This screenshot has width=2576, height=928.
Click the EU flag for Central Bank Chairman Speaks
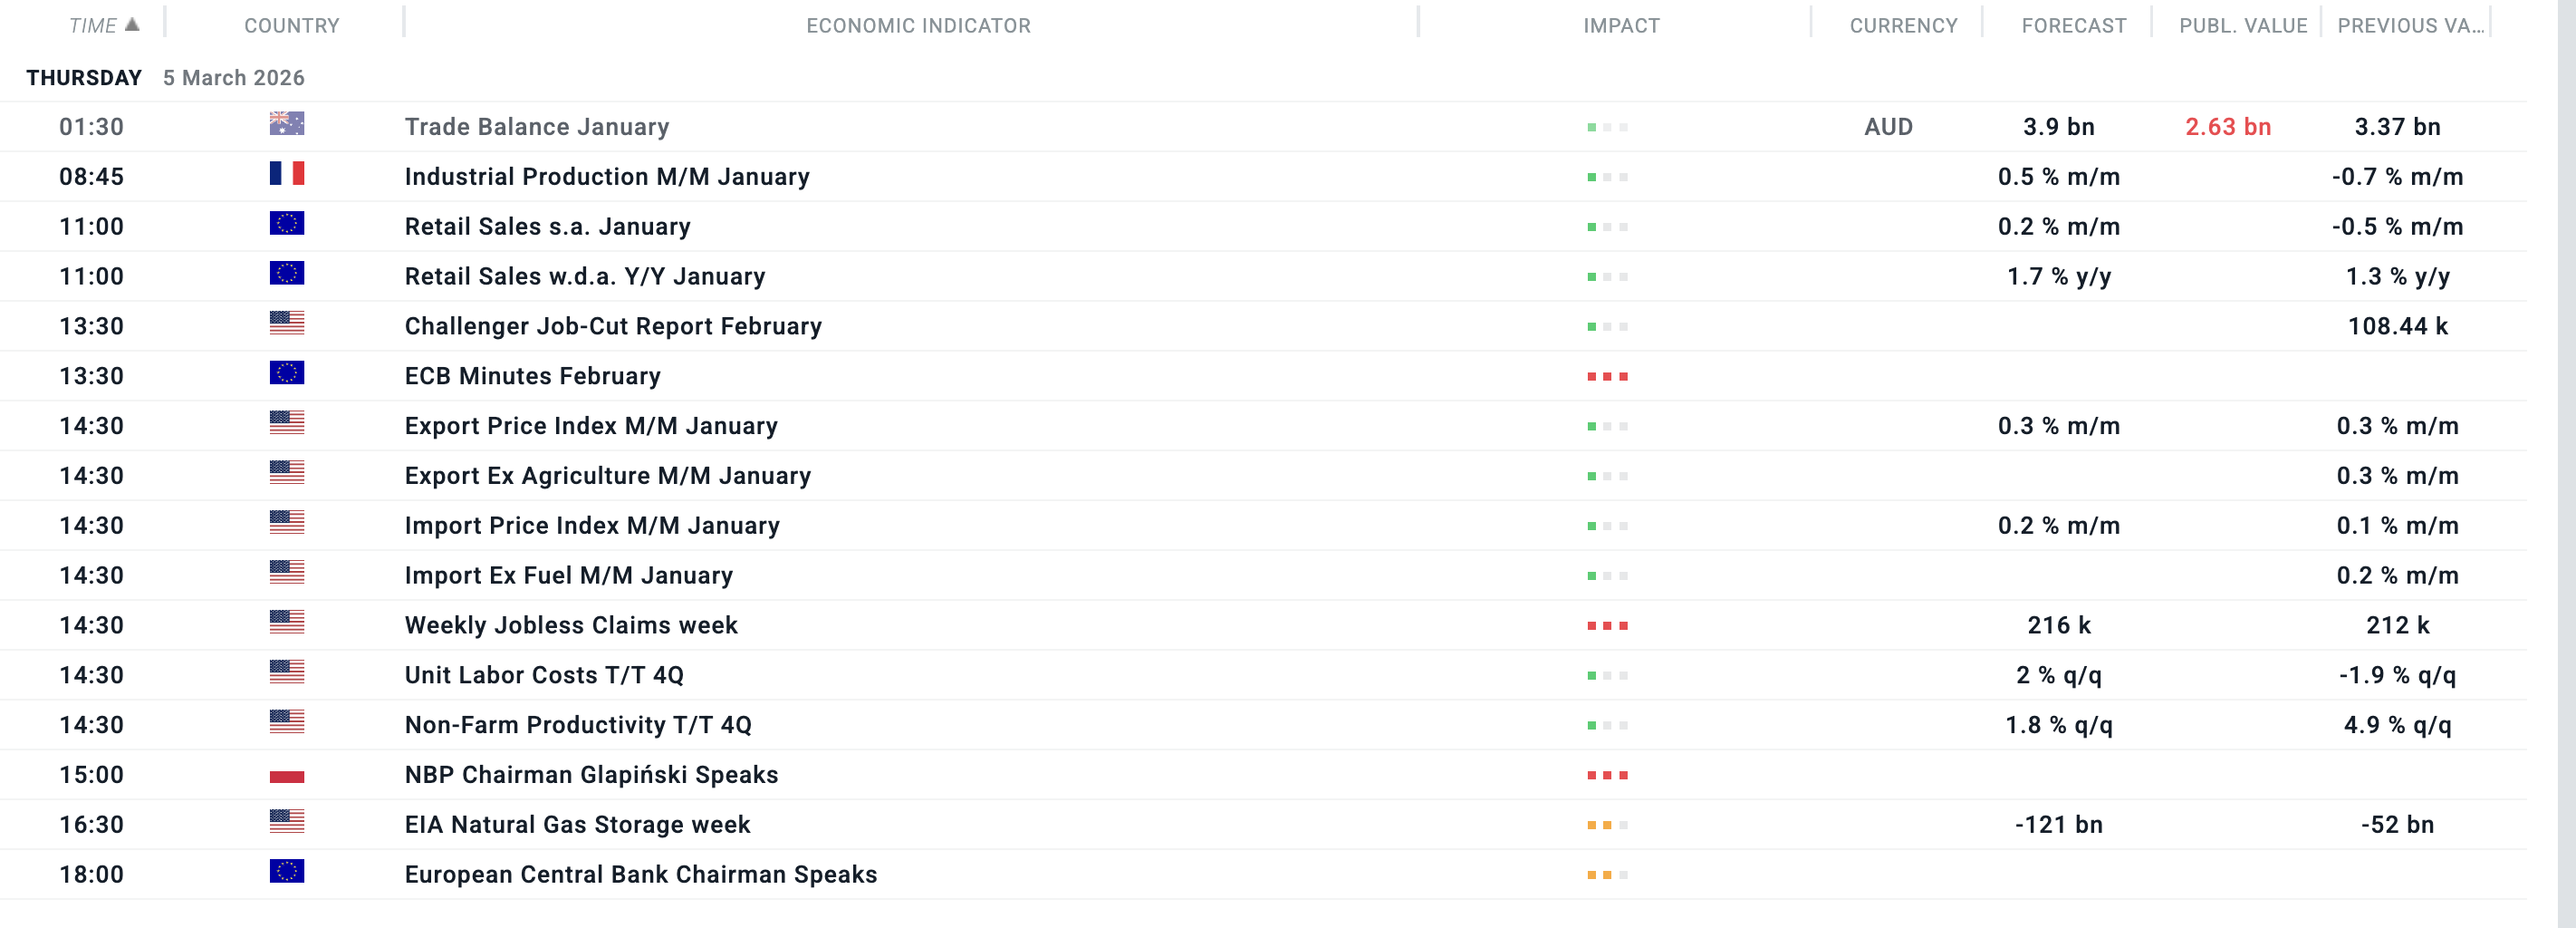[x=287, y=872]
